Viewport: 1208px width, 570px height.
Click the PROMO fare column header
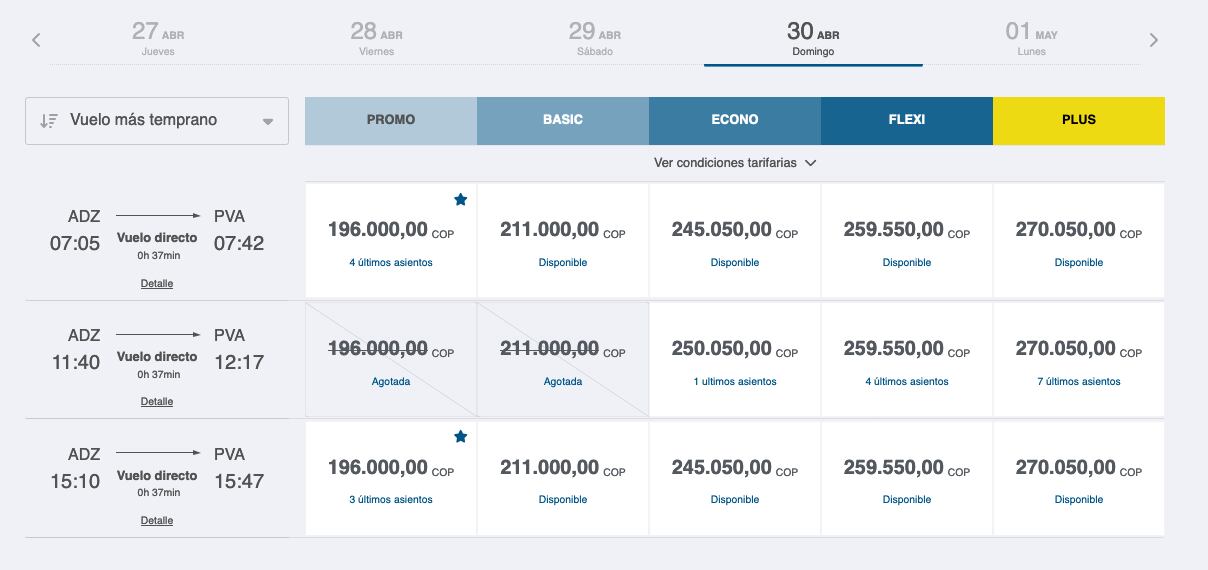(x=391, y=120)
